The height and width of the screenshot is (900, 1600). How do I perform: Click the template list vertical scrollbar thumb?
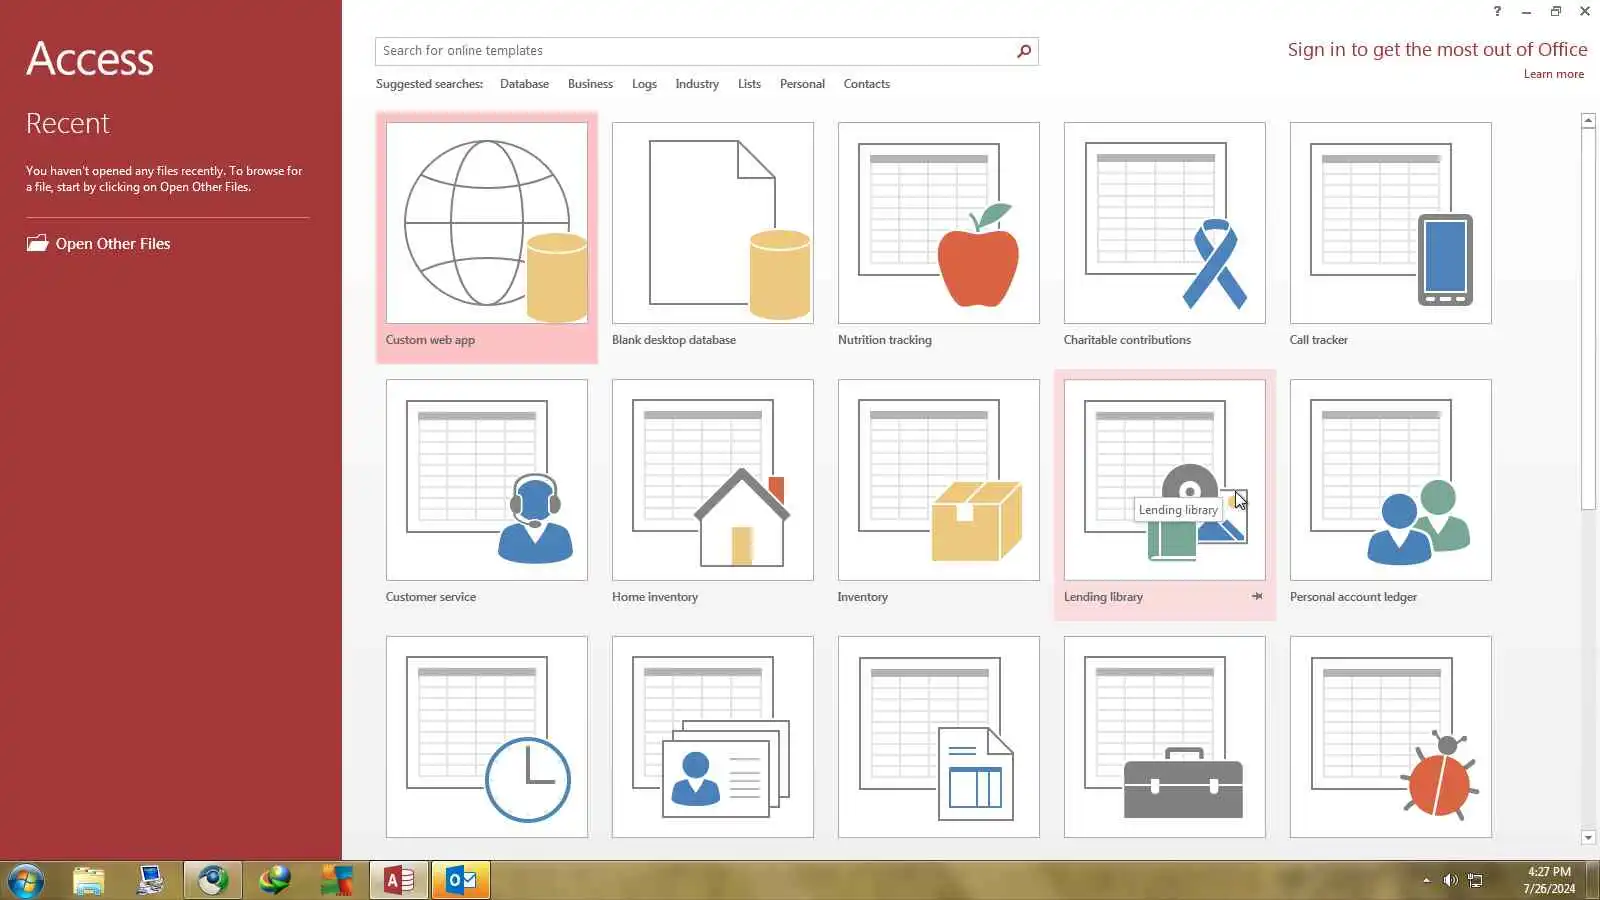(x=1588, y=318)
